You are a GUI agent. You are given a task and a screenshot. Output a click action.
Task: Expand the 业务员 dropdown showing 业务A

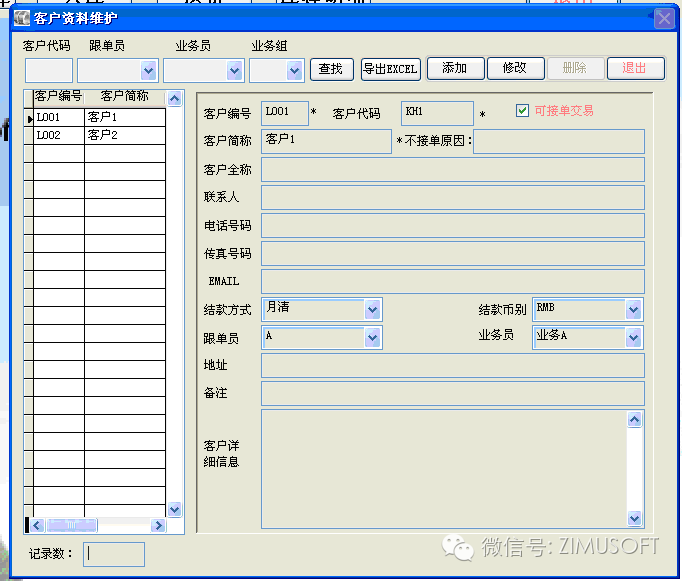(x=633, y=338)
